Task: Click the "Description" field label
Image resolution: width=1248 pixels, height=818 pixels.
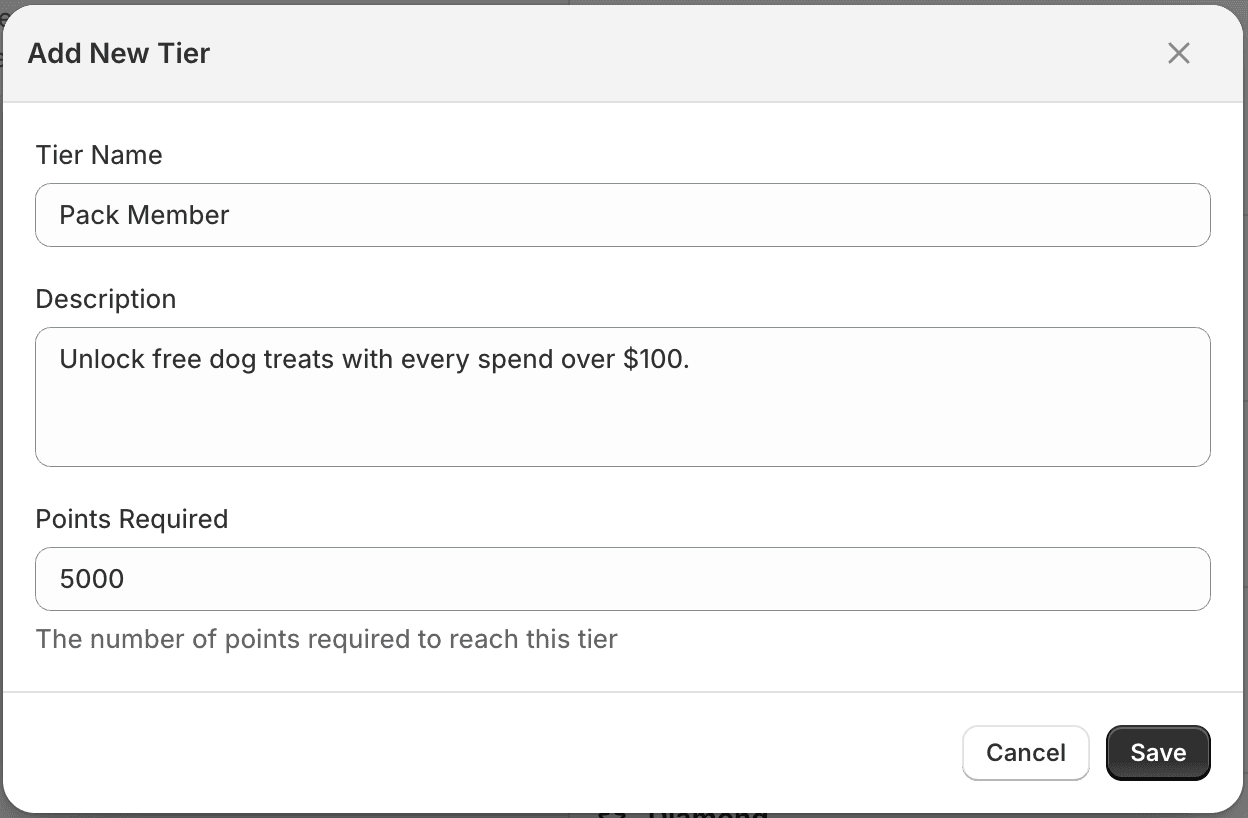Action: pos(106,299)
